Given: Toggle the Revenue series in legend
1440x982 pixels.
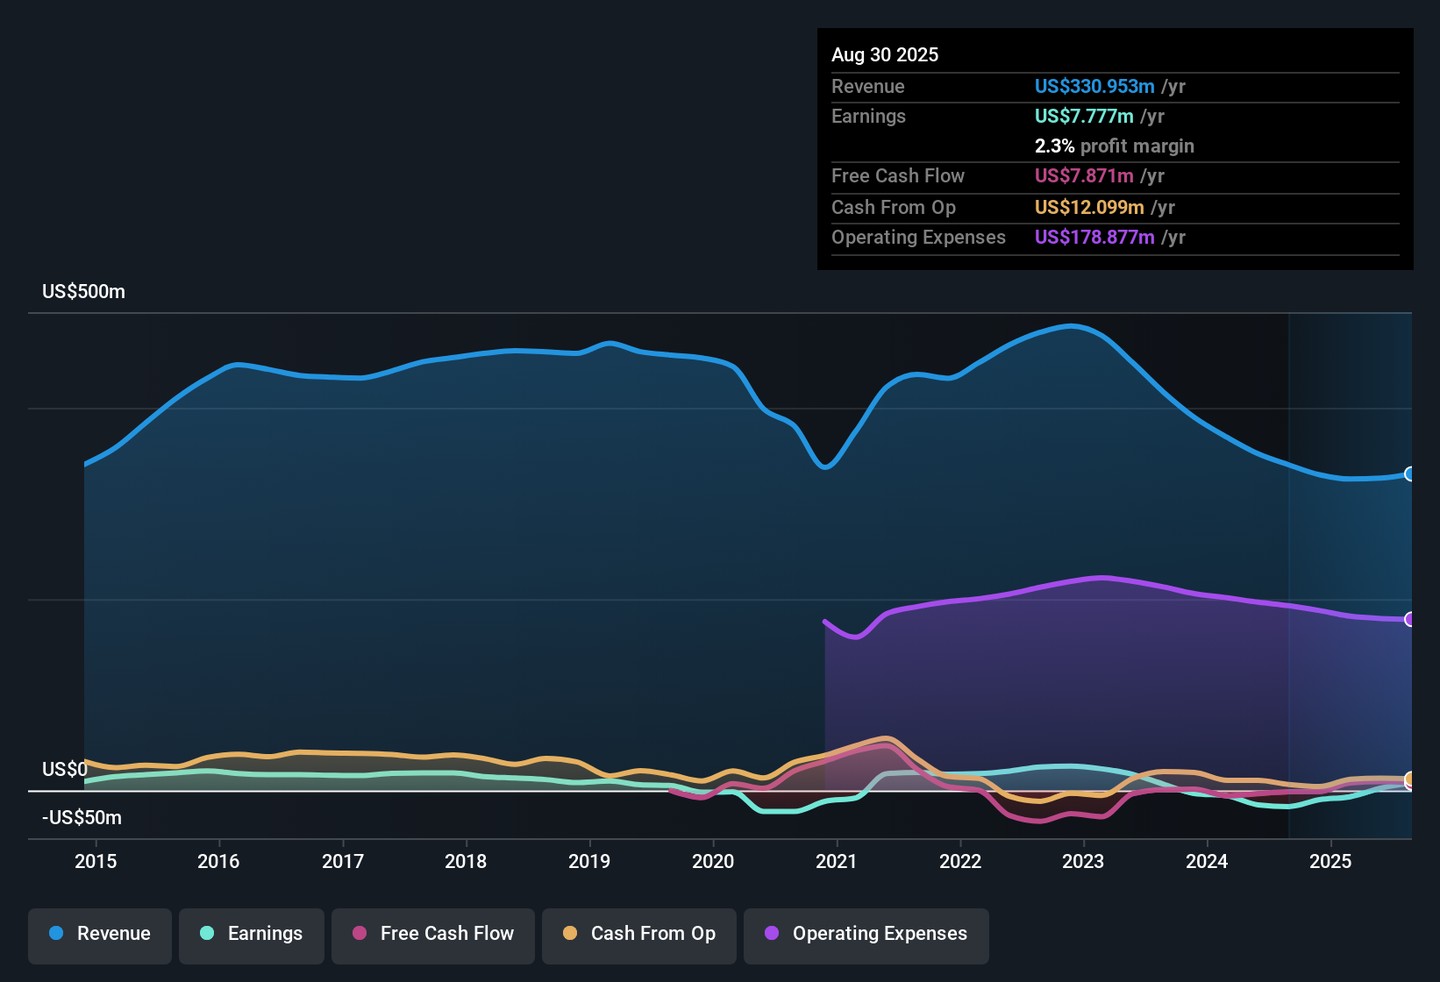Looking at the screenshot, I should (100, 934).
